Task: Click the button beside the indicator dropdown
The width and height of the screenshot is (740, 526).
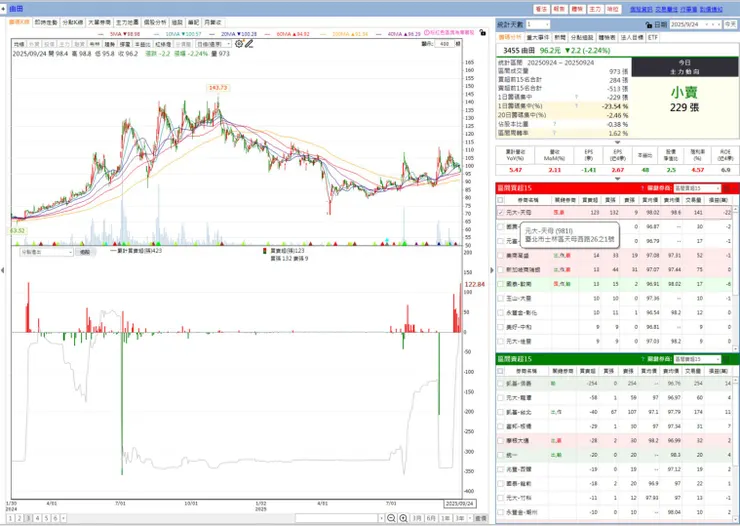Action: pos(84,252)
